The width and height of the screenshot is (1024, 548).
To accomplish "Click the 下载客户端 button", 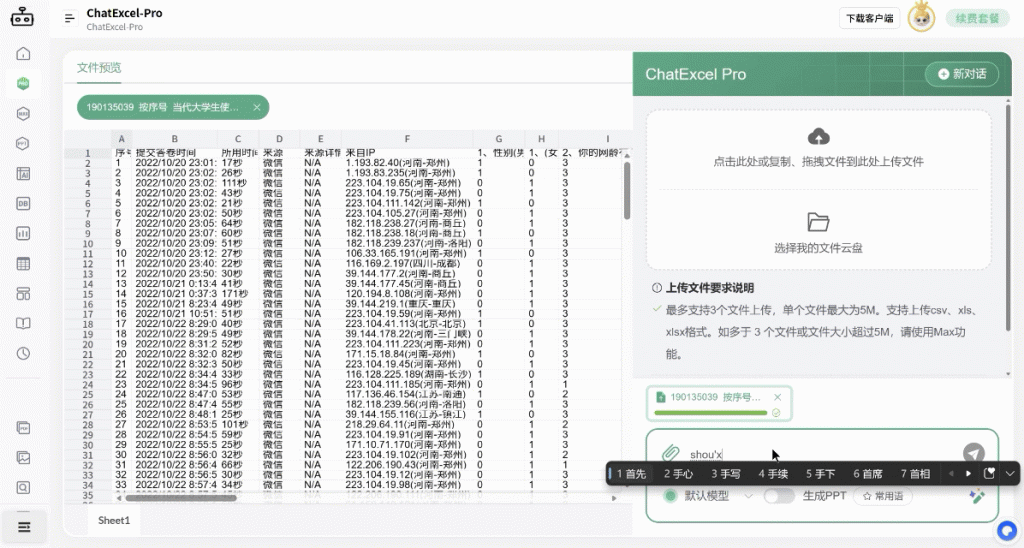I will [x=869, y=18].
